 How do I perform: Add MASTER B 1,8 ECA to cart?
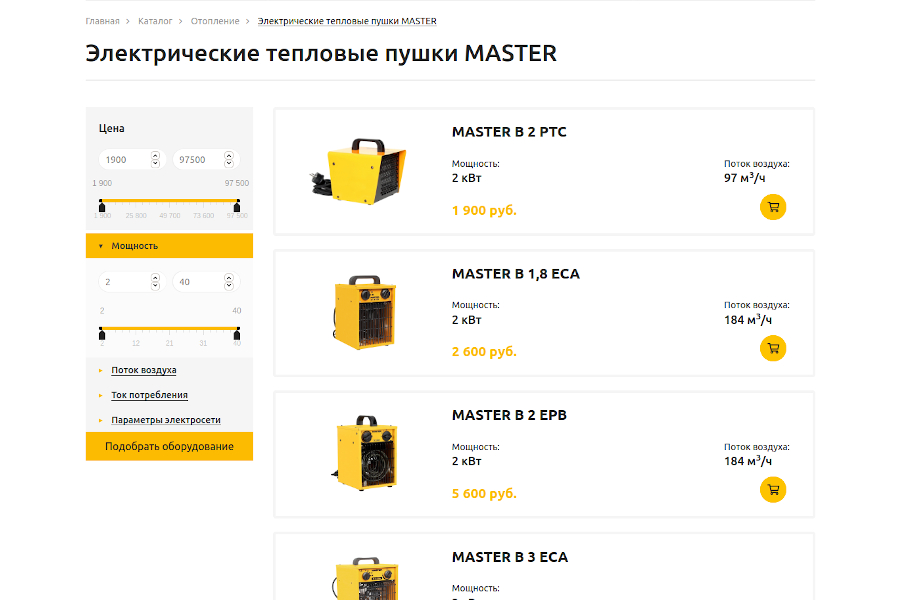tap(772, 348)
